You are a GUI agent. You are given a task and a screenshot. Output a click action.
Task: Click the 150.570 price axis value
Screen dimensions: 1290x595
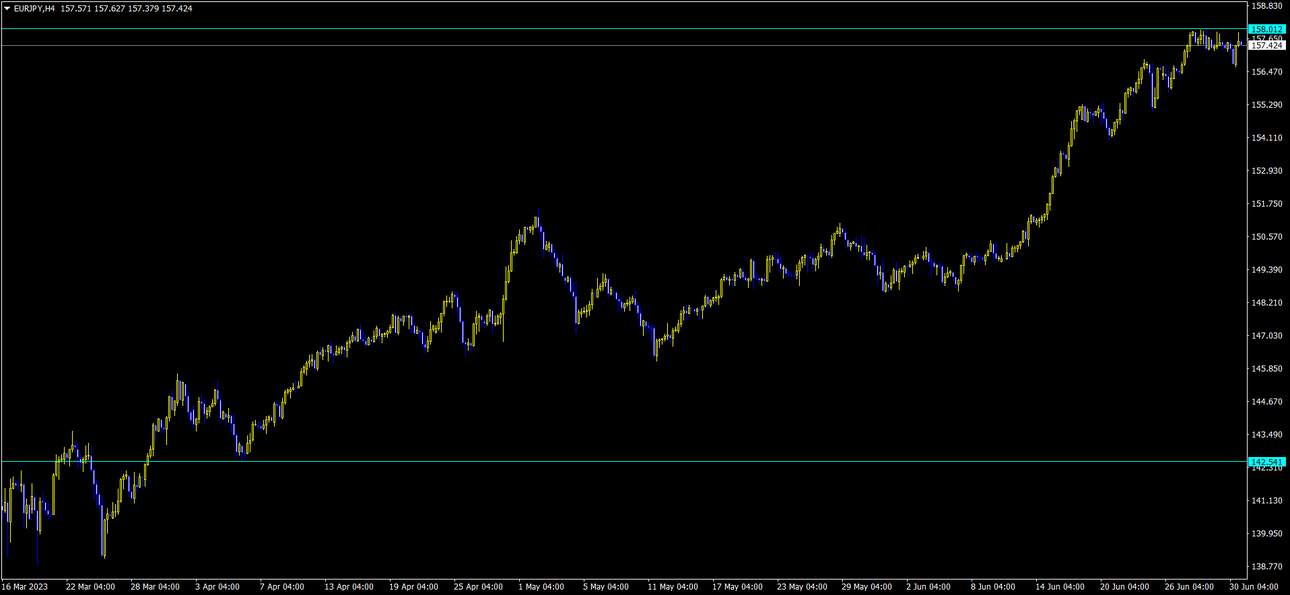[x=1267, y=237]
